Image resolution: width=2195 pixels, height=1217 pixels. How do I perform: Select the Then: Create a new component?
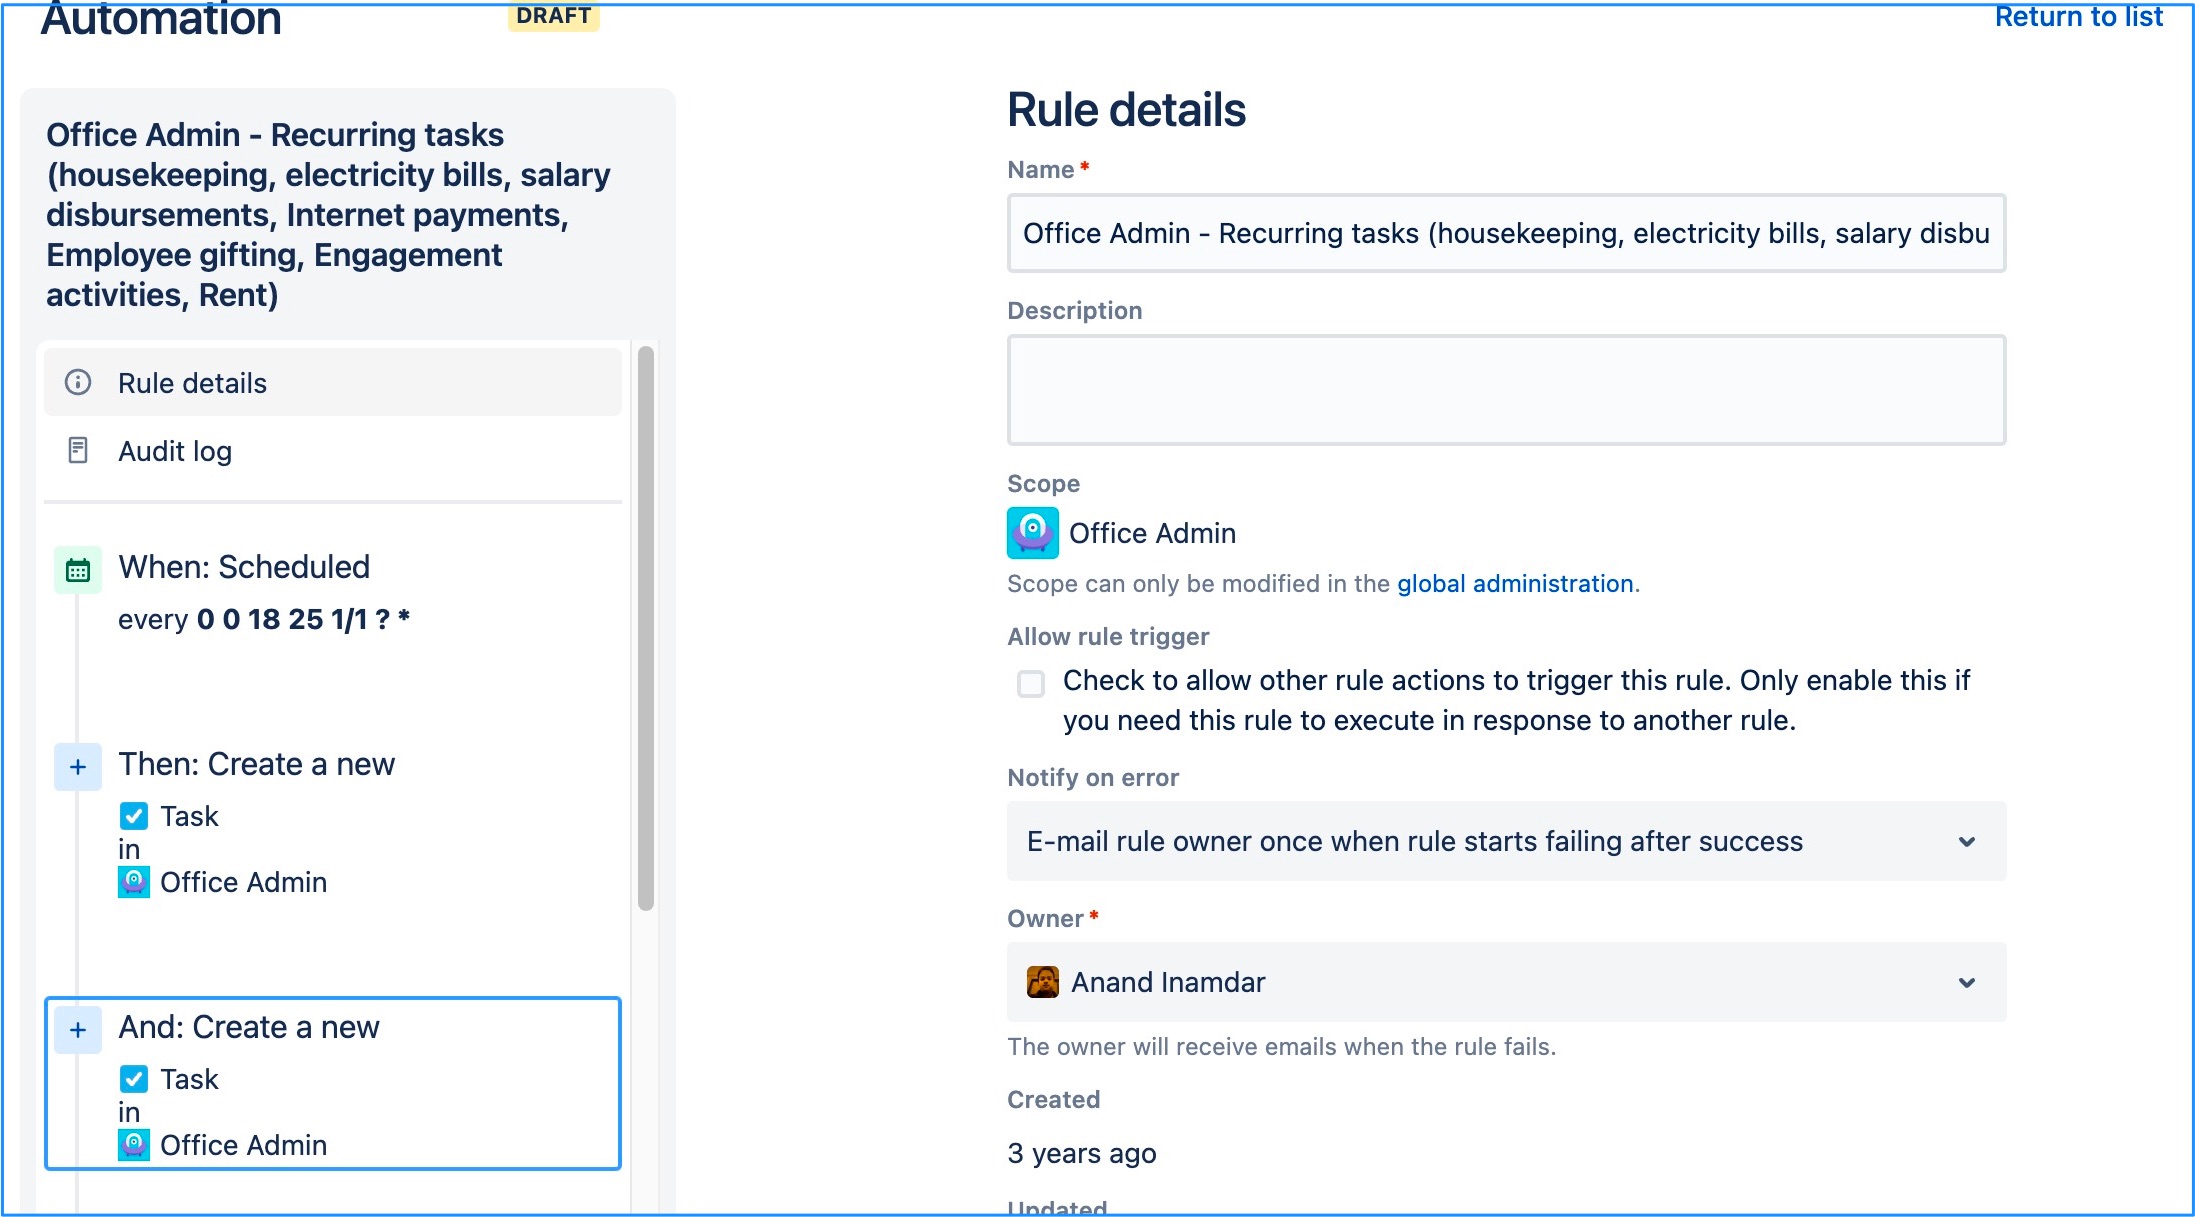[x=333, y=822]
